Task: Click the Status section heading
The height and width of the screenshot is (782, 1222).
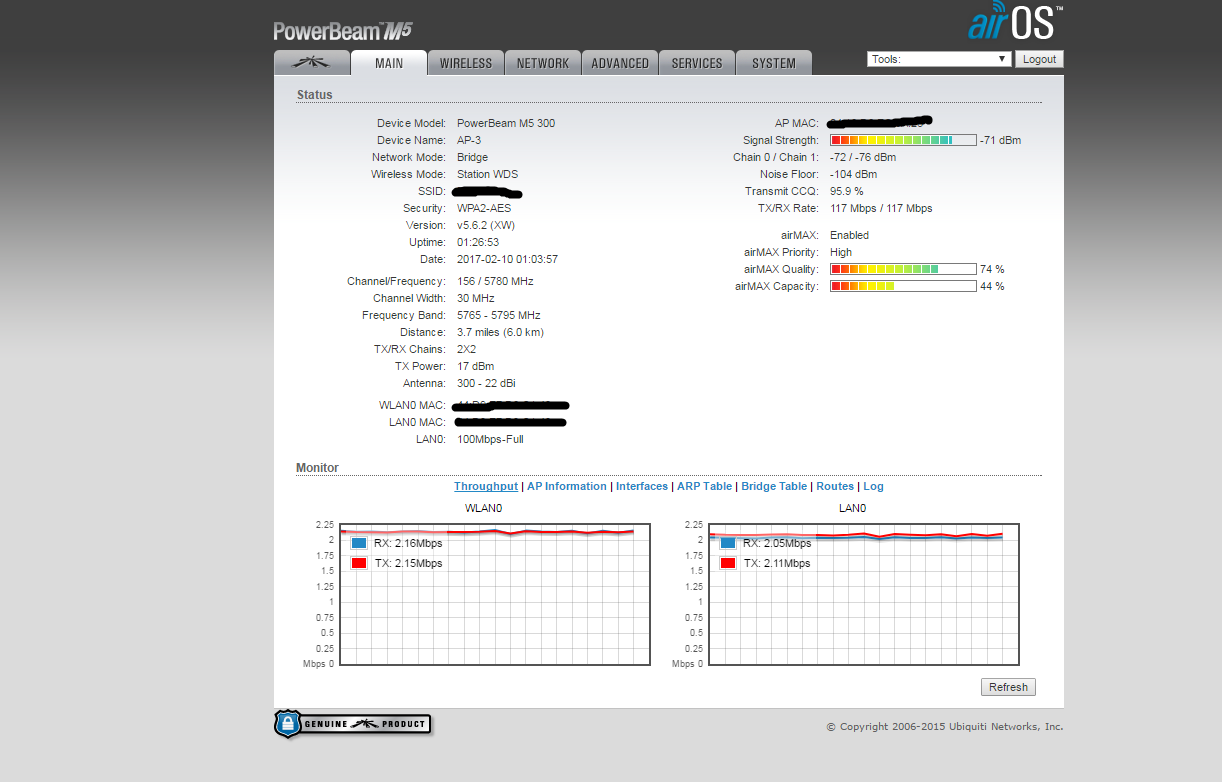Action: pyautogui.click(x=315, y=95)
